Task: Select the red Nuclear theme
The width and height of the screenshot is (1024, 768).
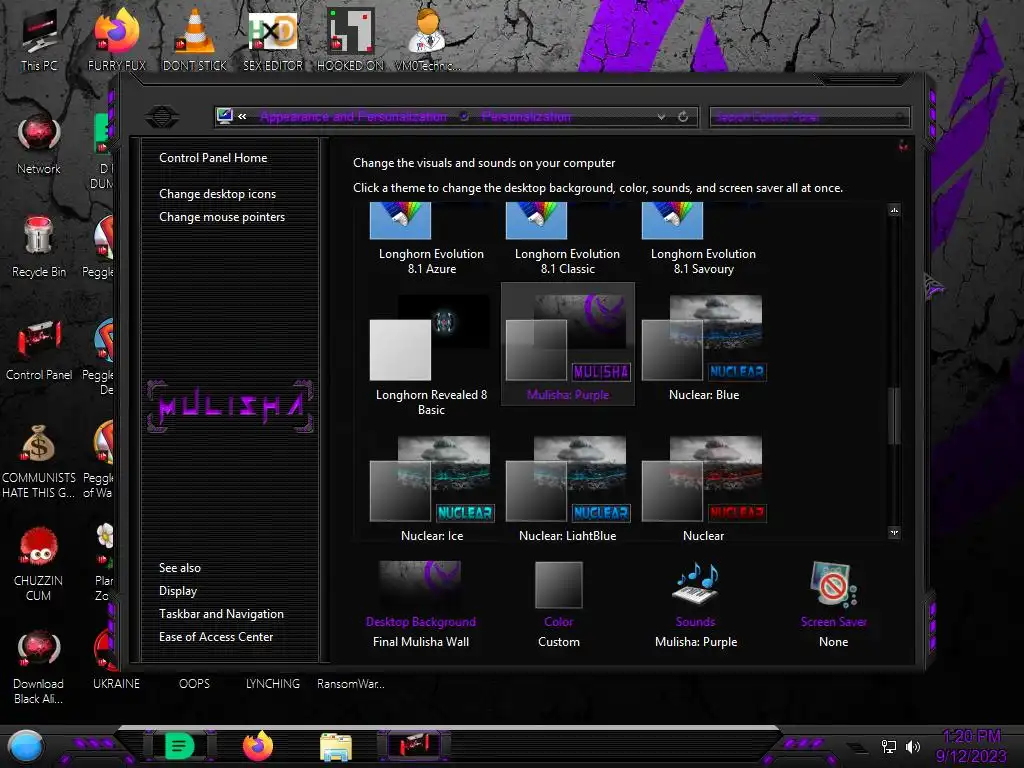Action: (x=703, y=487)
